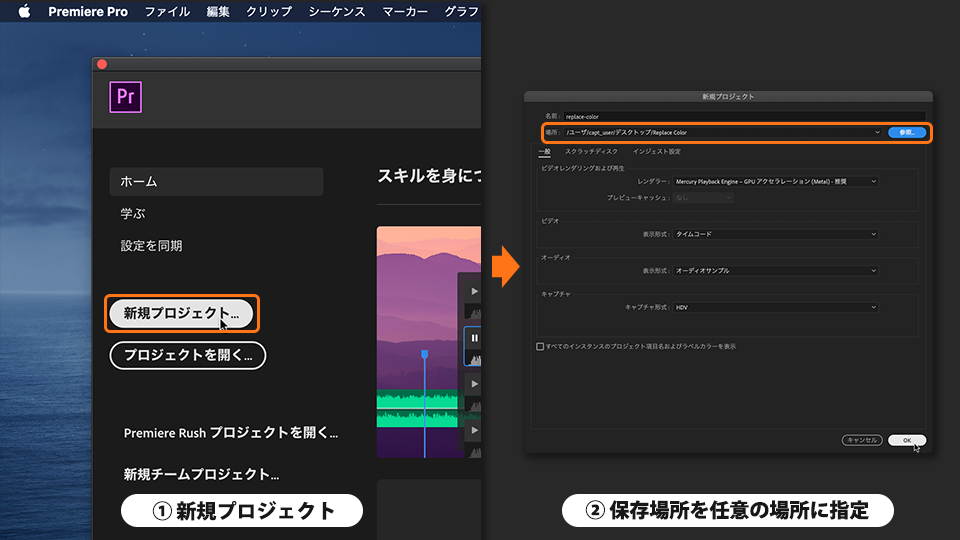Switch to the インジェスト設定 tab
The width and height of the screenshot is (960, 540).
click(657, 151)
